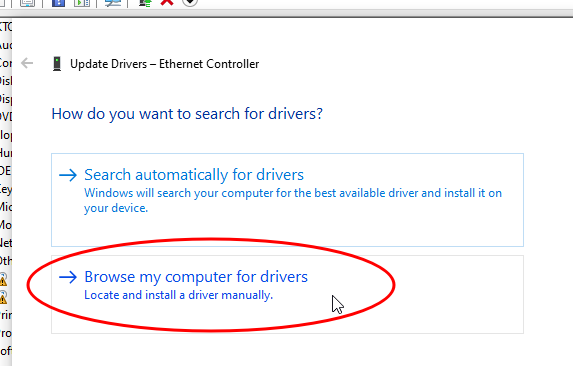The width and height of the screenshot is (573, 366).
Task: Select the Monitors tree entry
Action: tap(6, 225)
